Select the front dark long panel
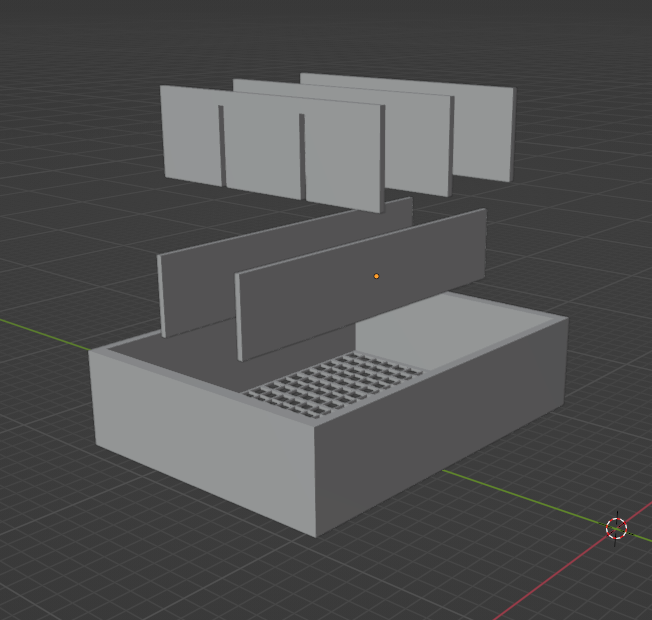Viewport: 652px width, 620px height. [361, 287]
